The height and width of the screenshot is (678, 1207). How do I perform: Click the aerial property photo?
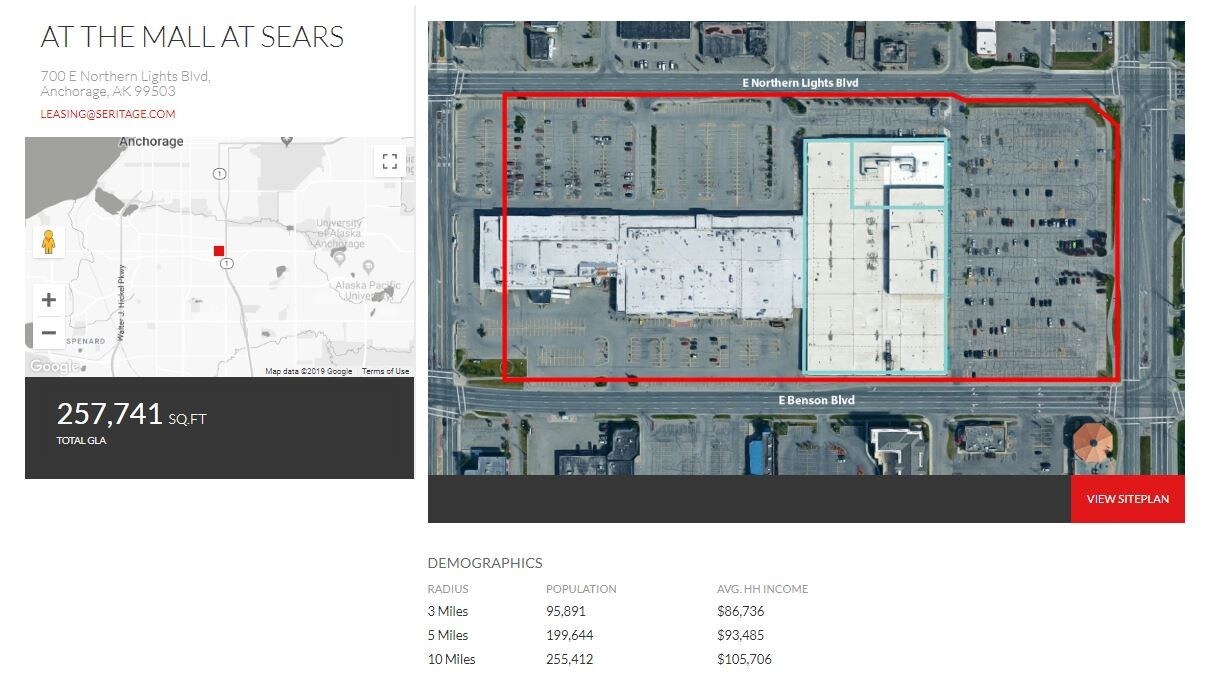[806, 248]
